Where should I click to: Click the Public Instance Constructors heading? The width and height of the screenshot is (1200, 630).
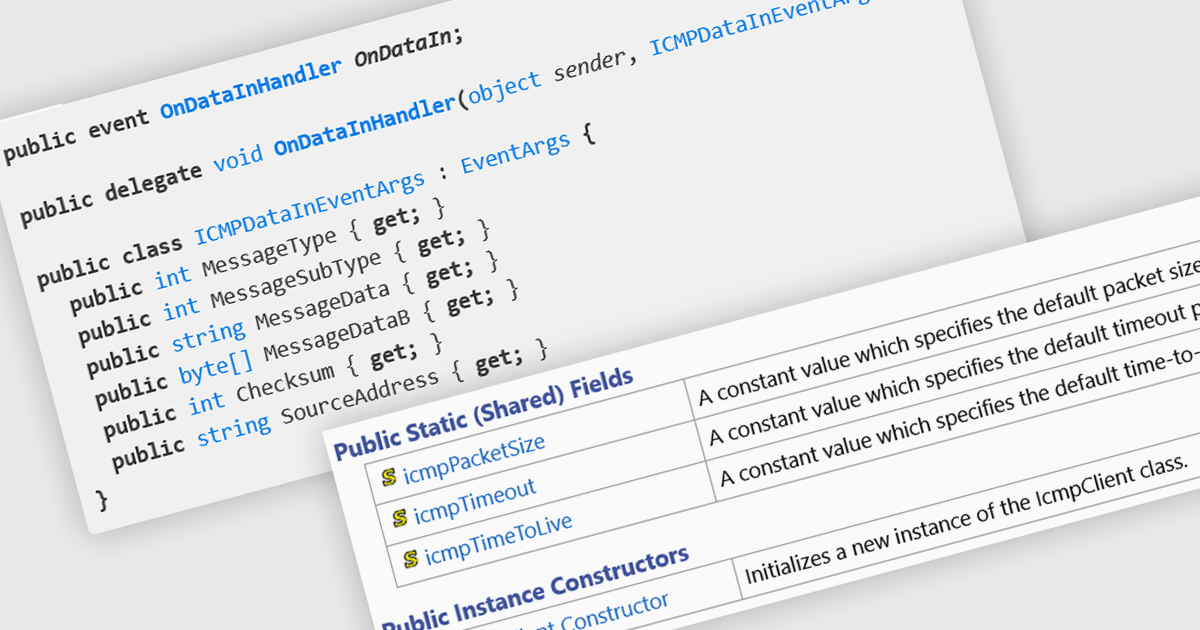click(x=535, y=586)
